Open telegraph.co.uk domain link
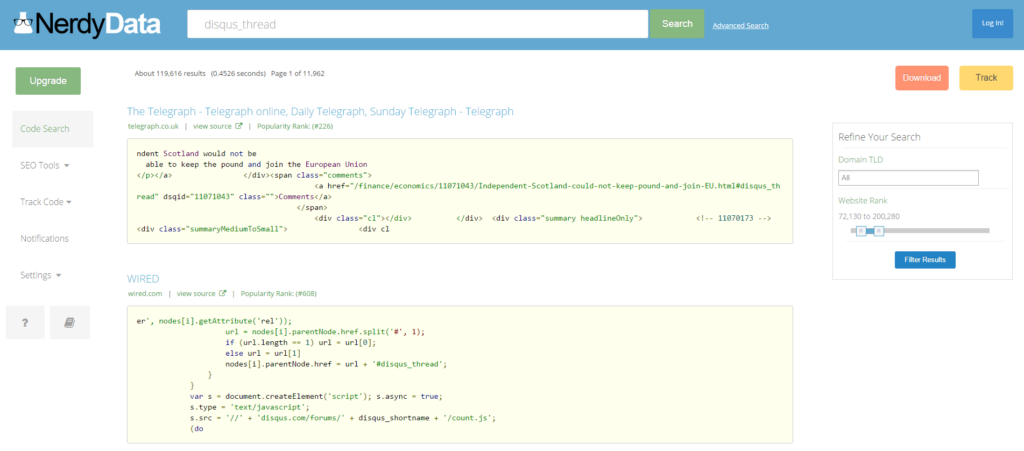 coord(153,126)
